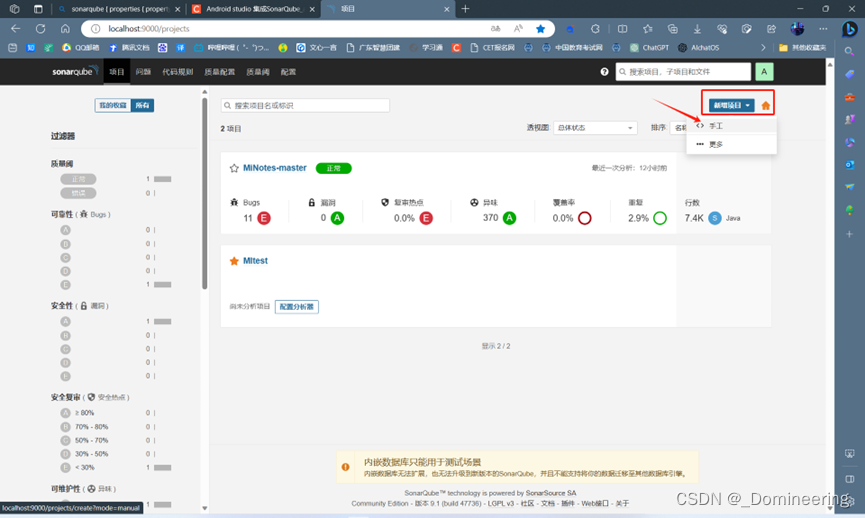Screen dimensions: 865x518
Task: Open the browser downloads icon
Action: point(697,29)
